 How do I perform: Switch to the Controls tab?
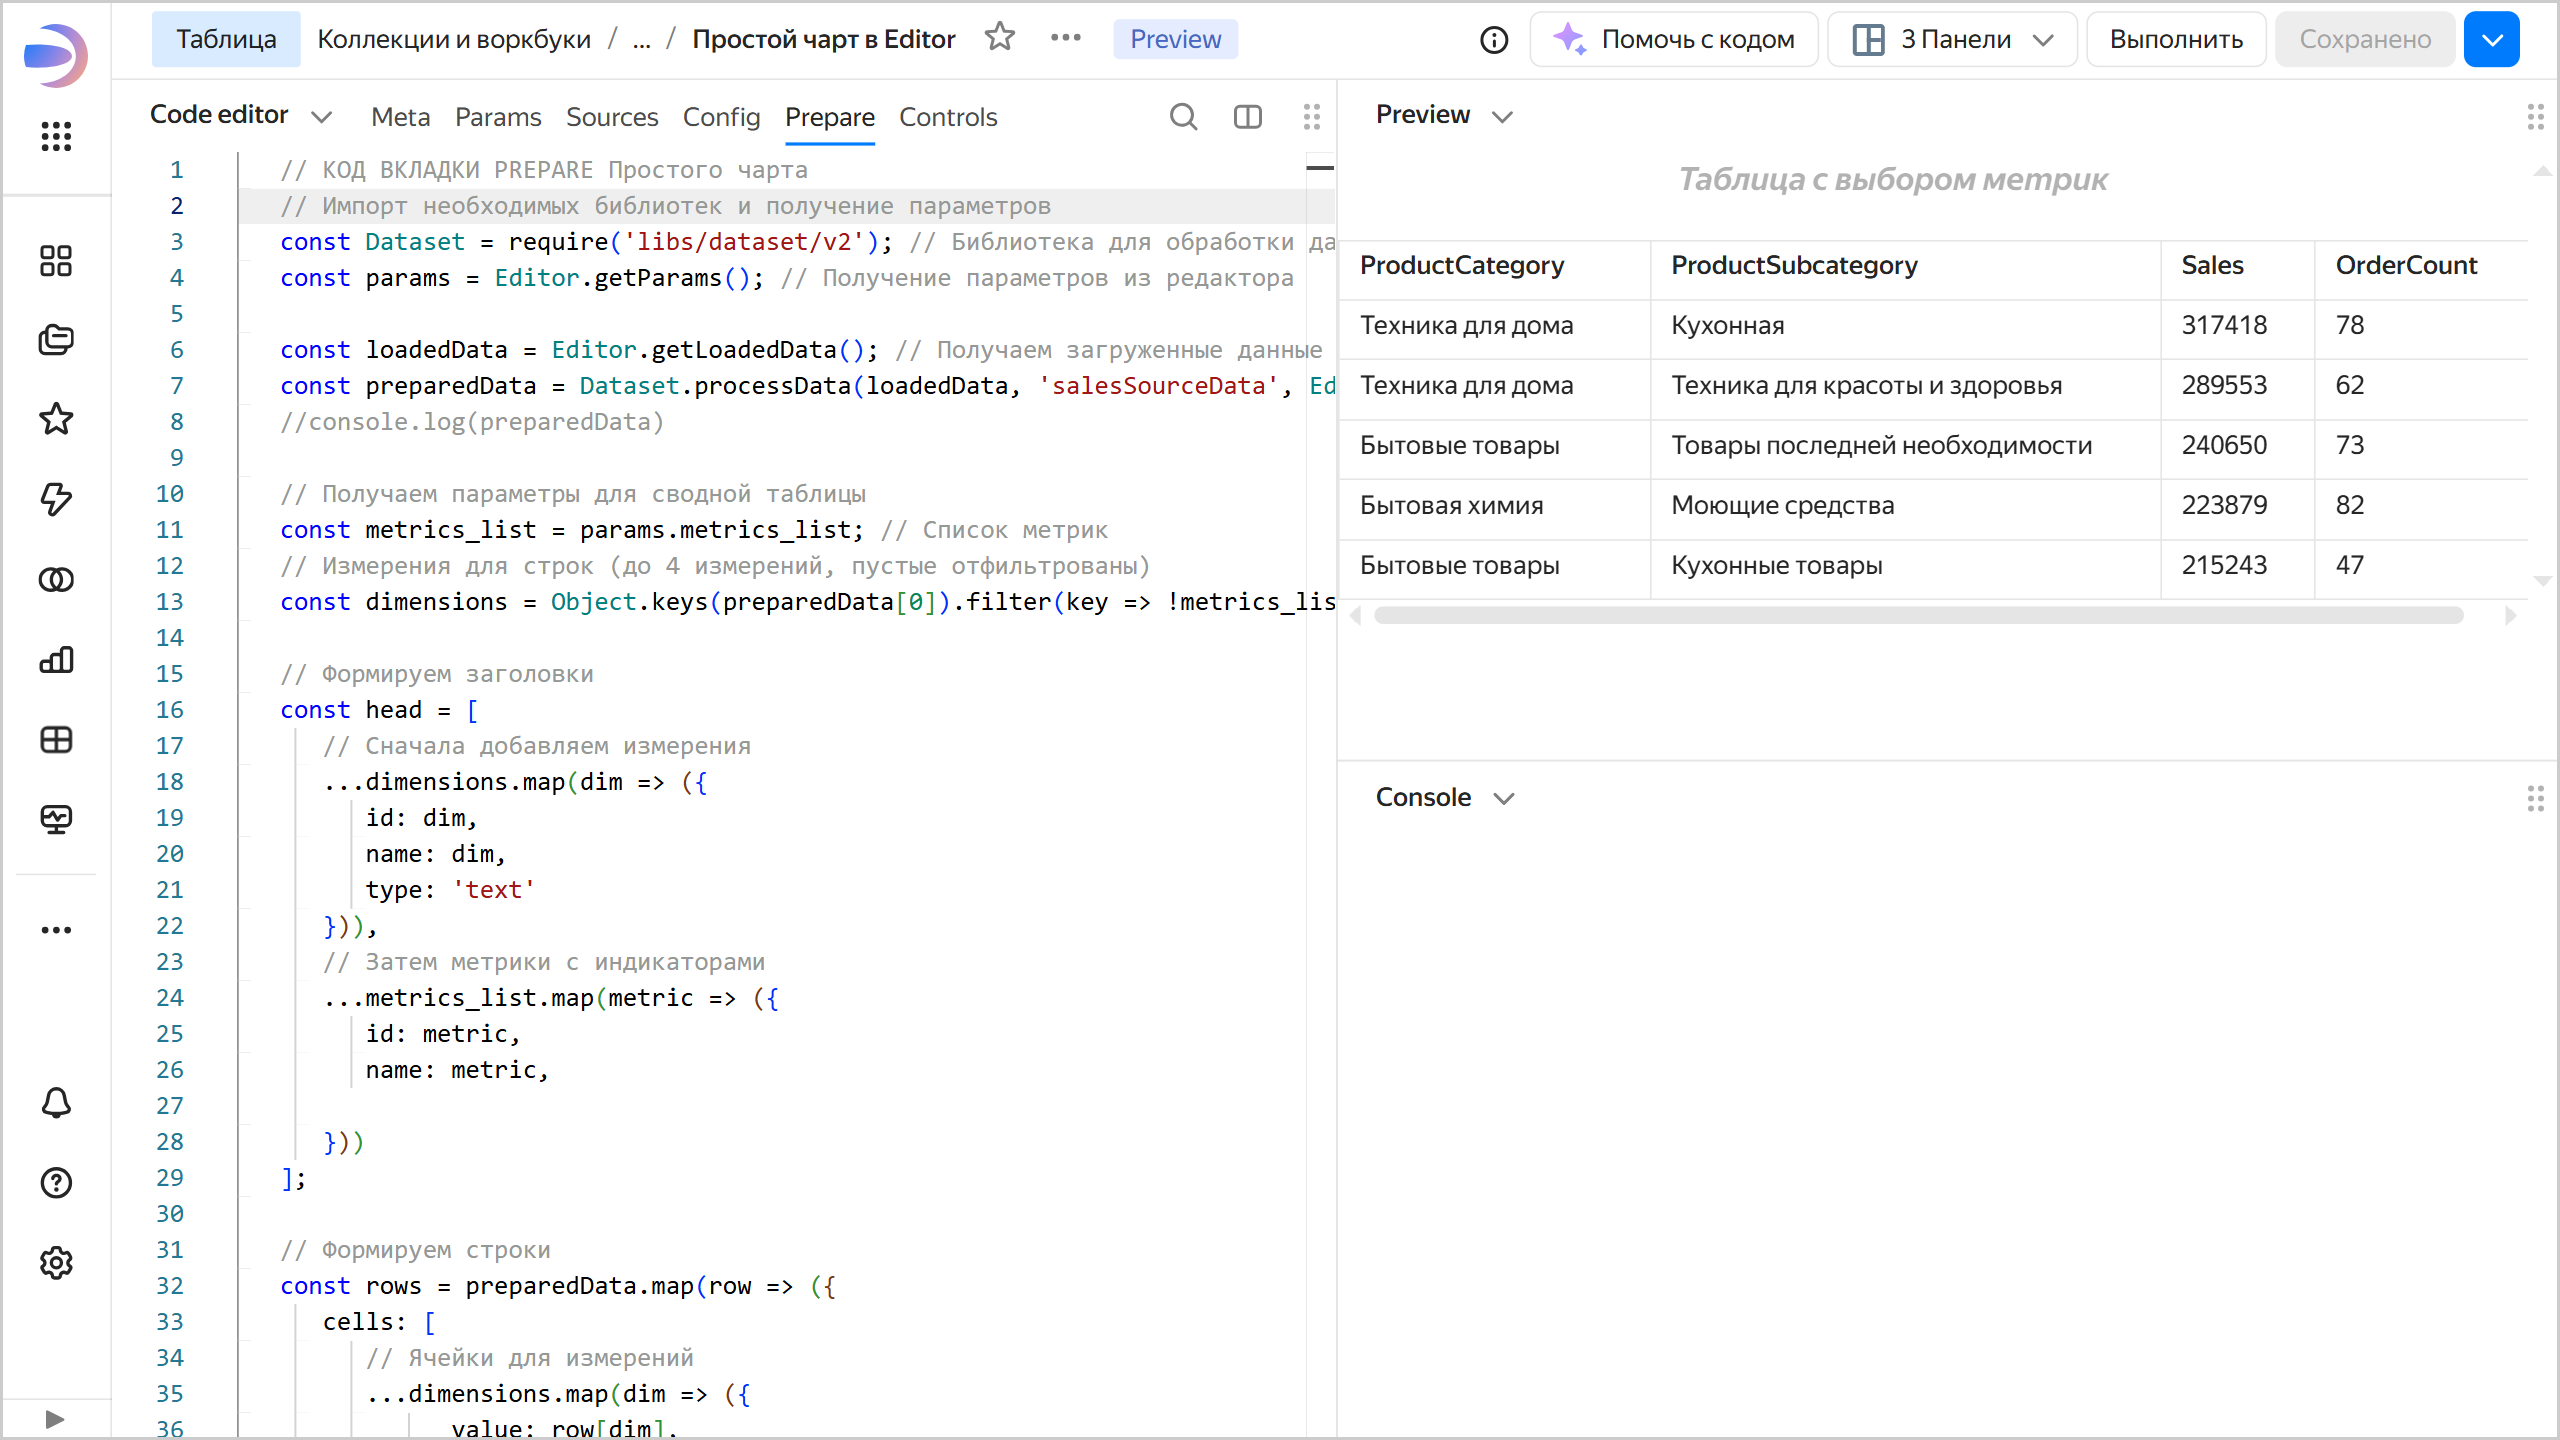point(947,117)
